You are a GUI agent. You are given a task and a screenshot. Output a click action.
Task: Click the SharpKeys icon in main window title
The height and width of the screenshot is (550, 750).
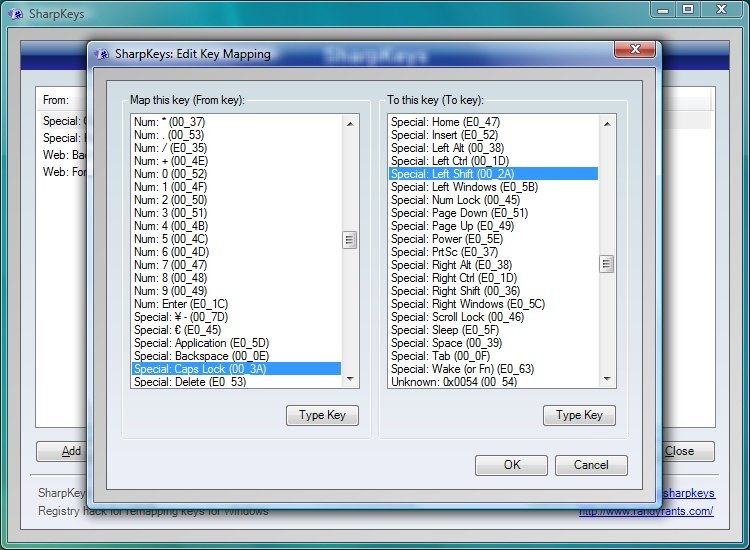click(x=15, y=14)
